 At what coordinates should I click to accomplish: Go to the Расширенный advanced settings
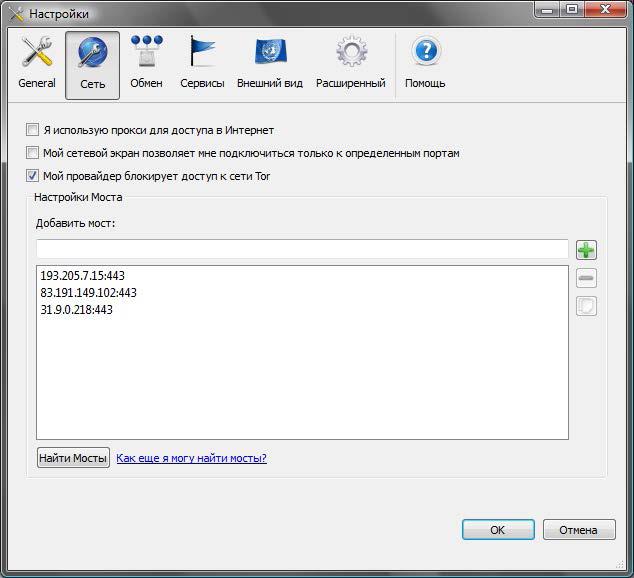click(x=351, y=64)
